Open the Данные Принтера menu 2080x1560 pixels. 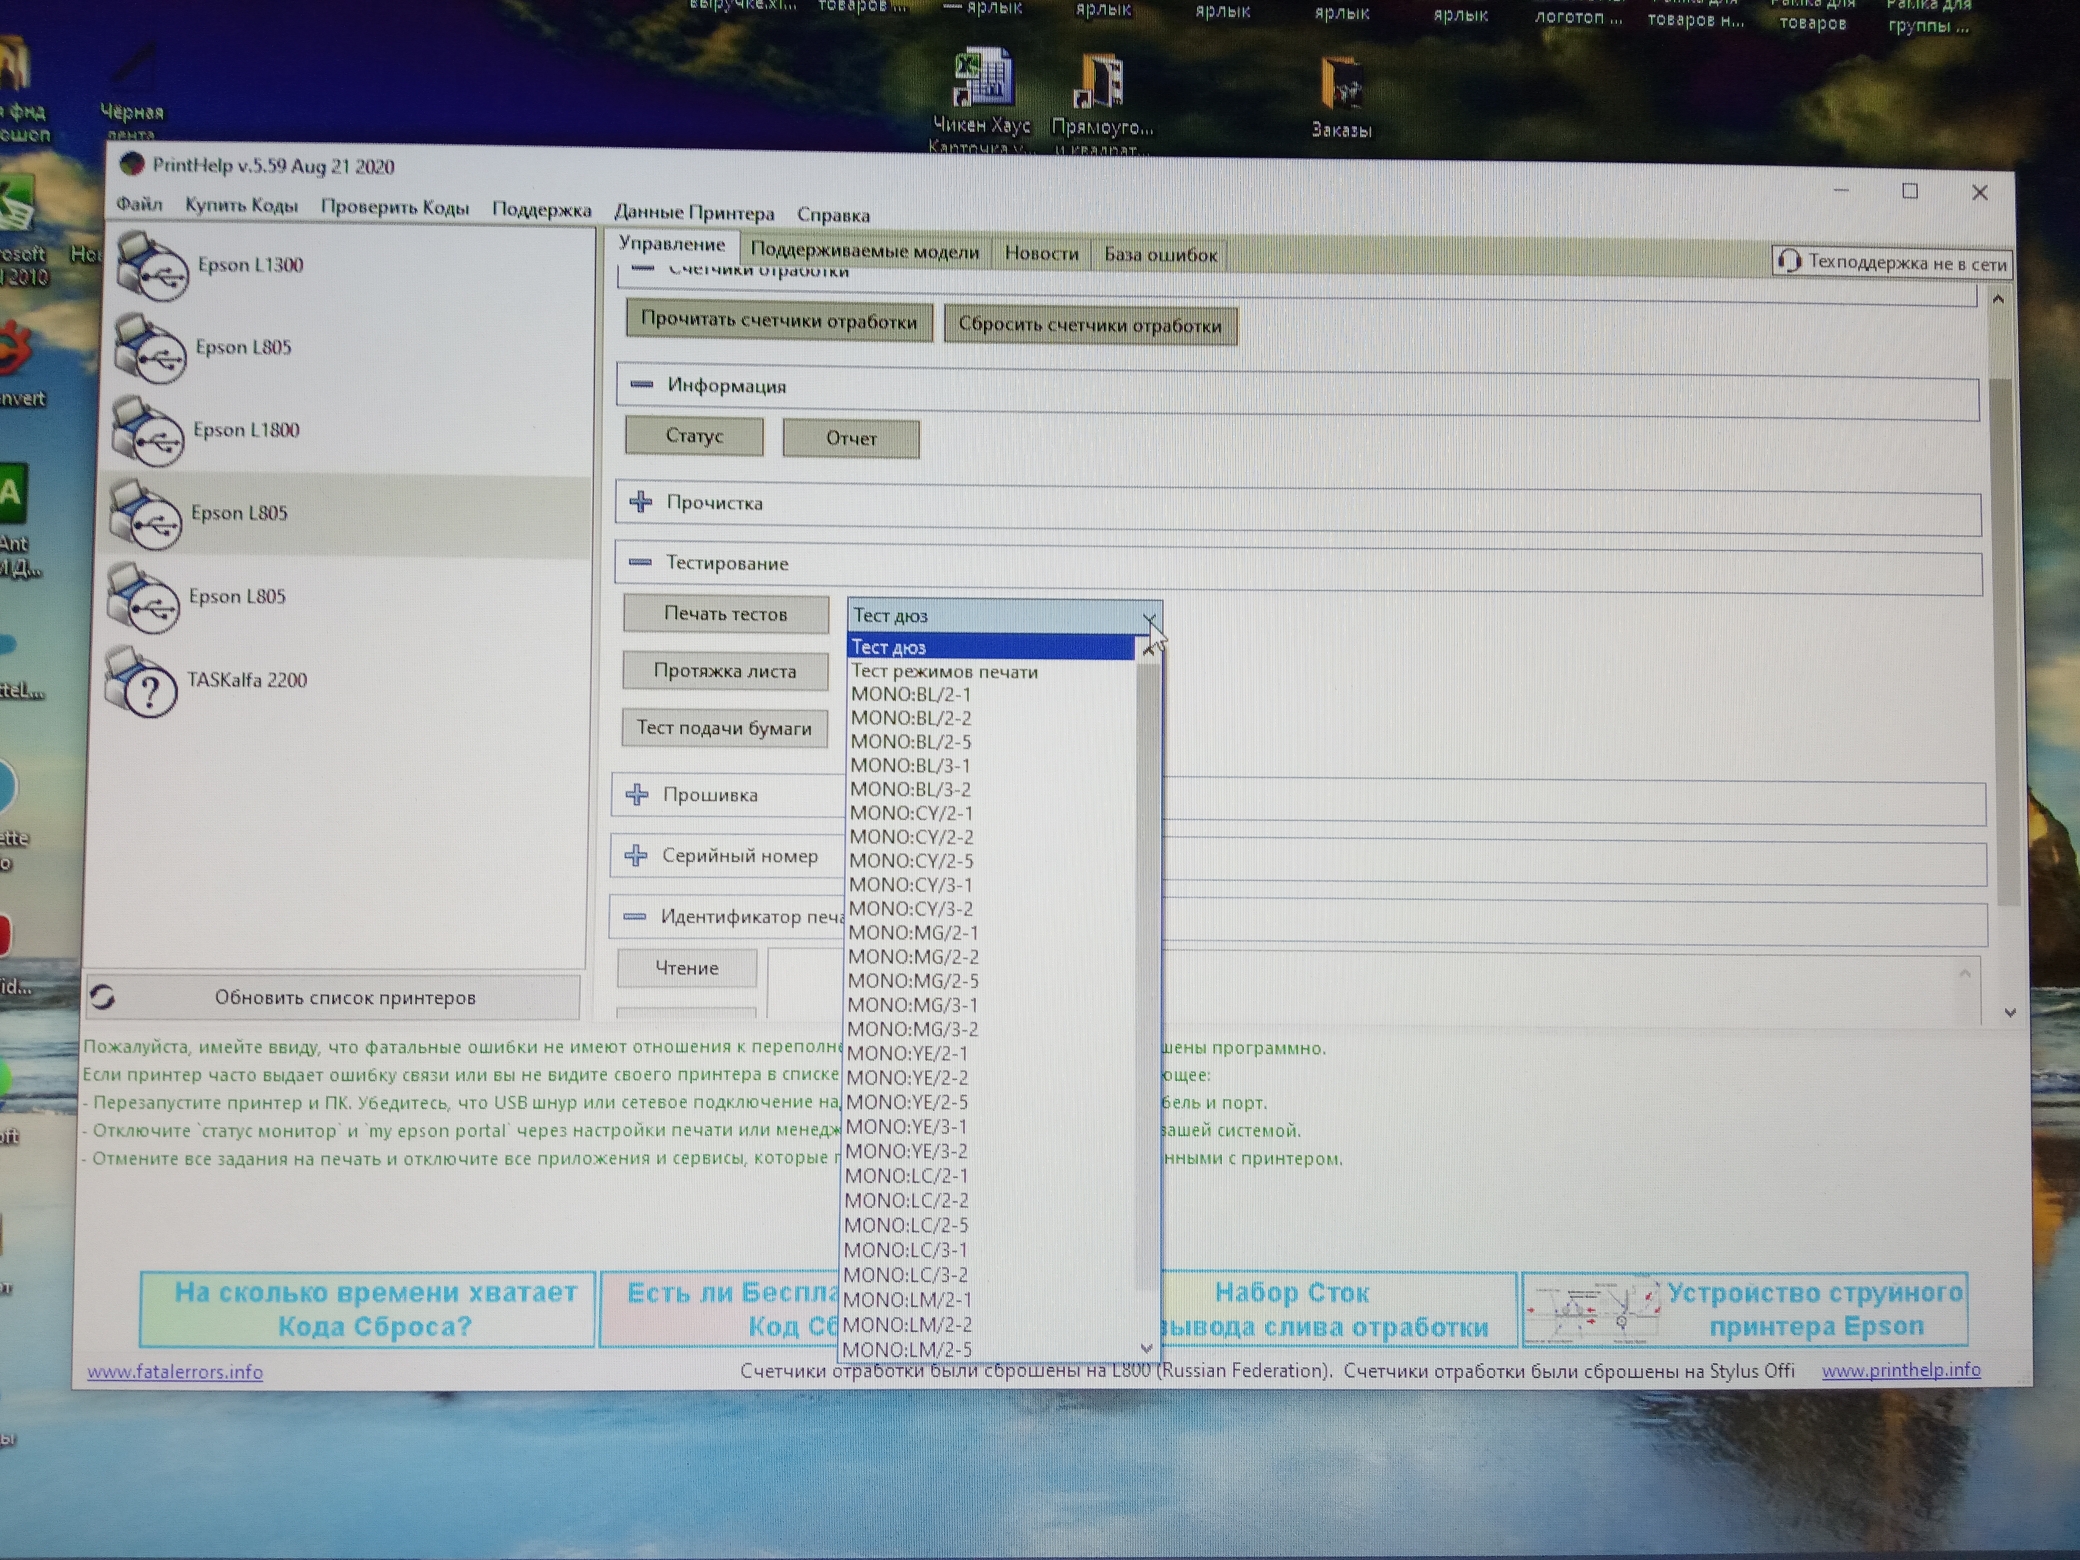pos(694,213)
